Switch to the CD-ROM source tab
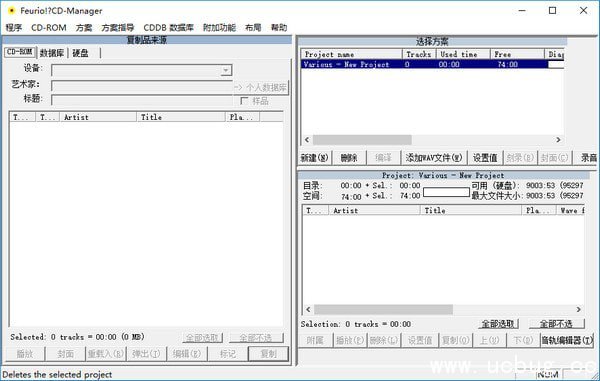 pos(20,52)
